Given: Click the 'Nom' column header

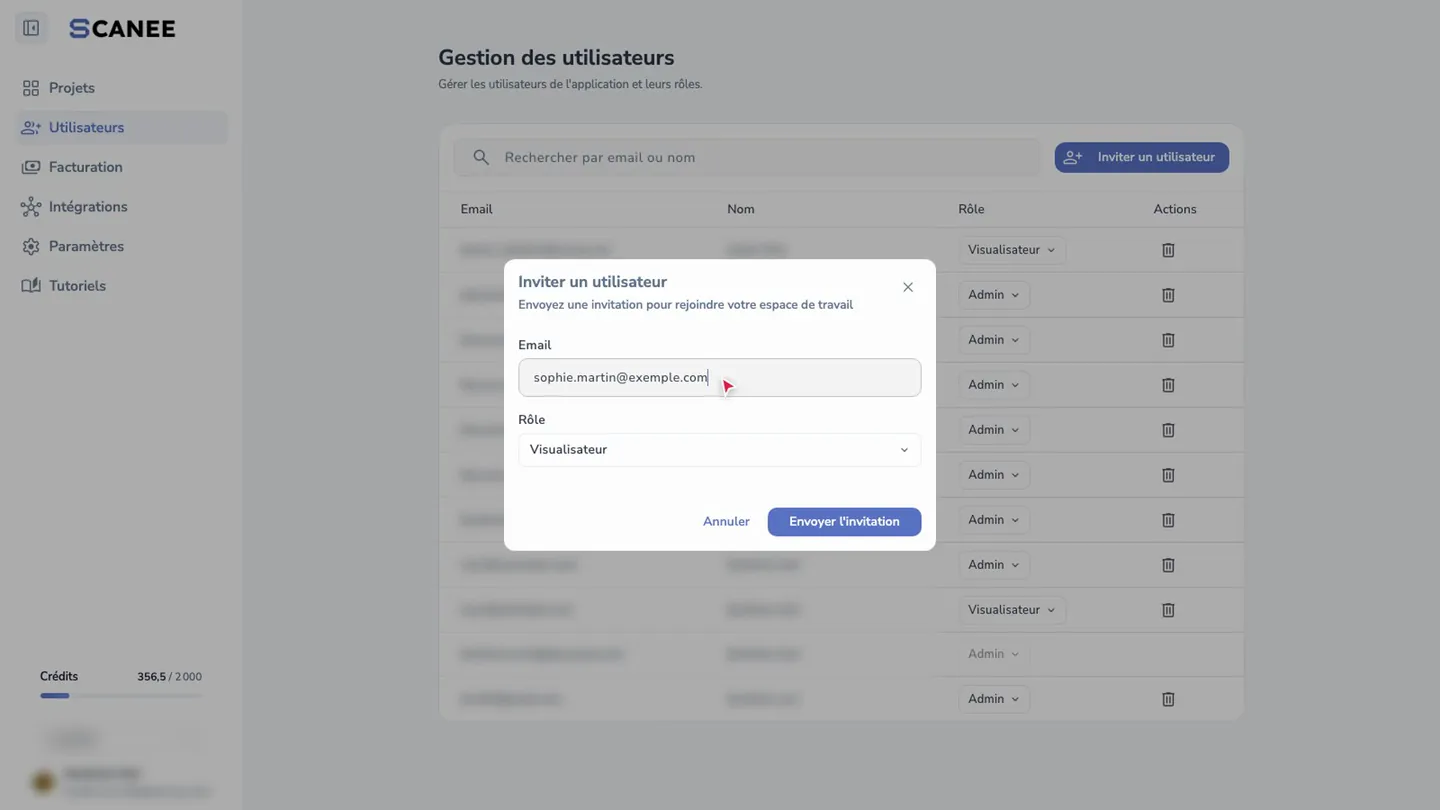Looking at the screenshot, I should point(741,209).
